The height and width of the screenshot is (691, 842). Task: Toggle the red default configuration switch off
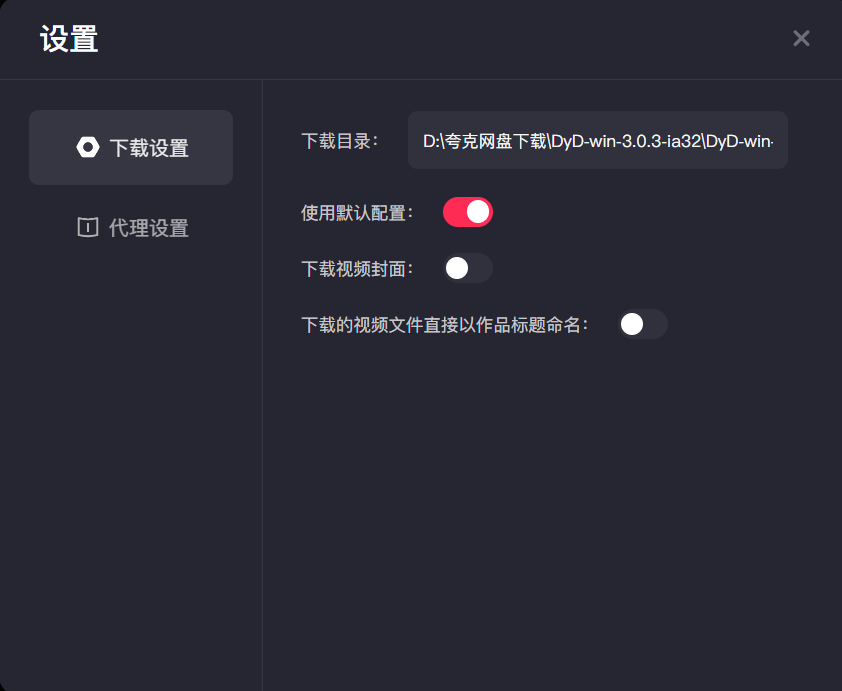[x=467, y=212]
